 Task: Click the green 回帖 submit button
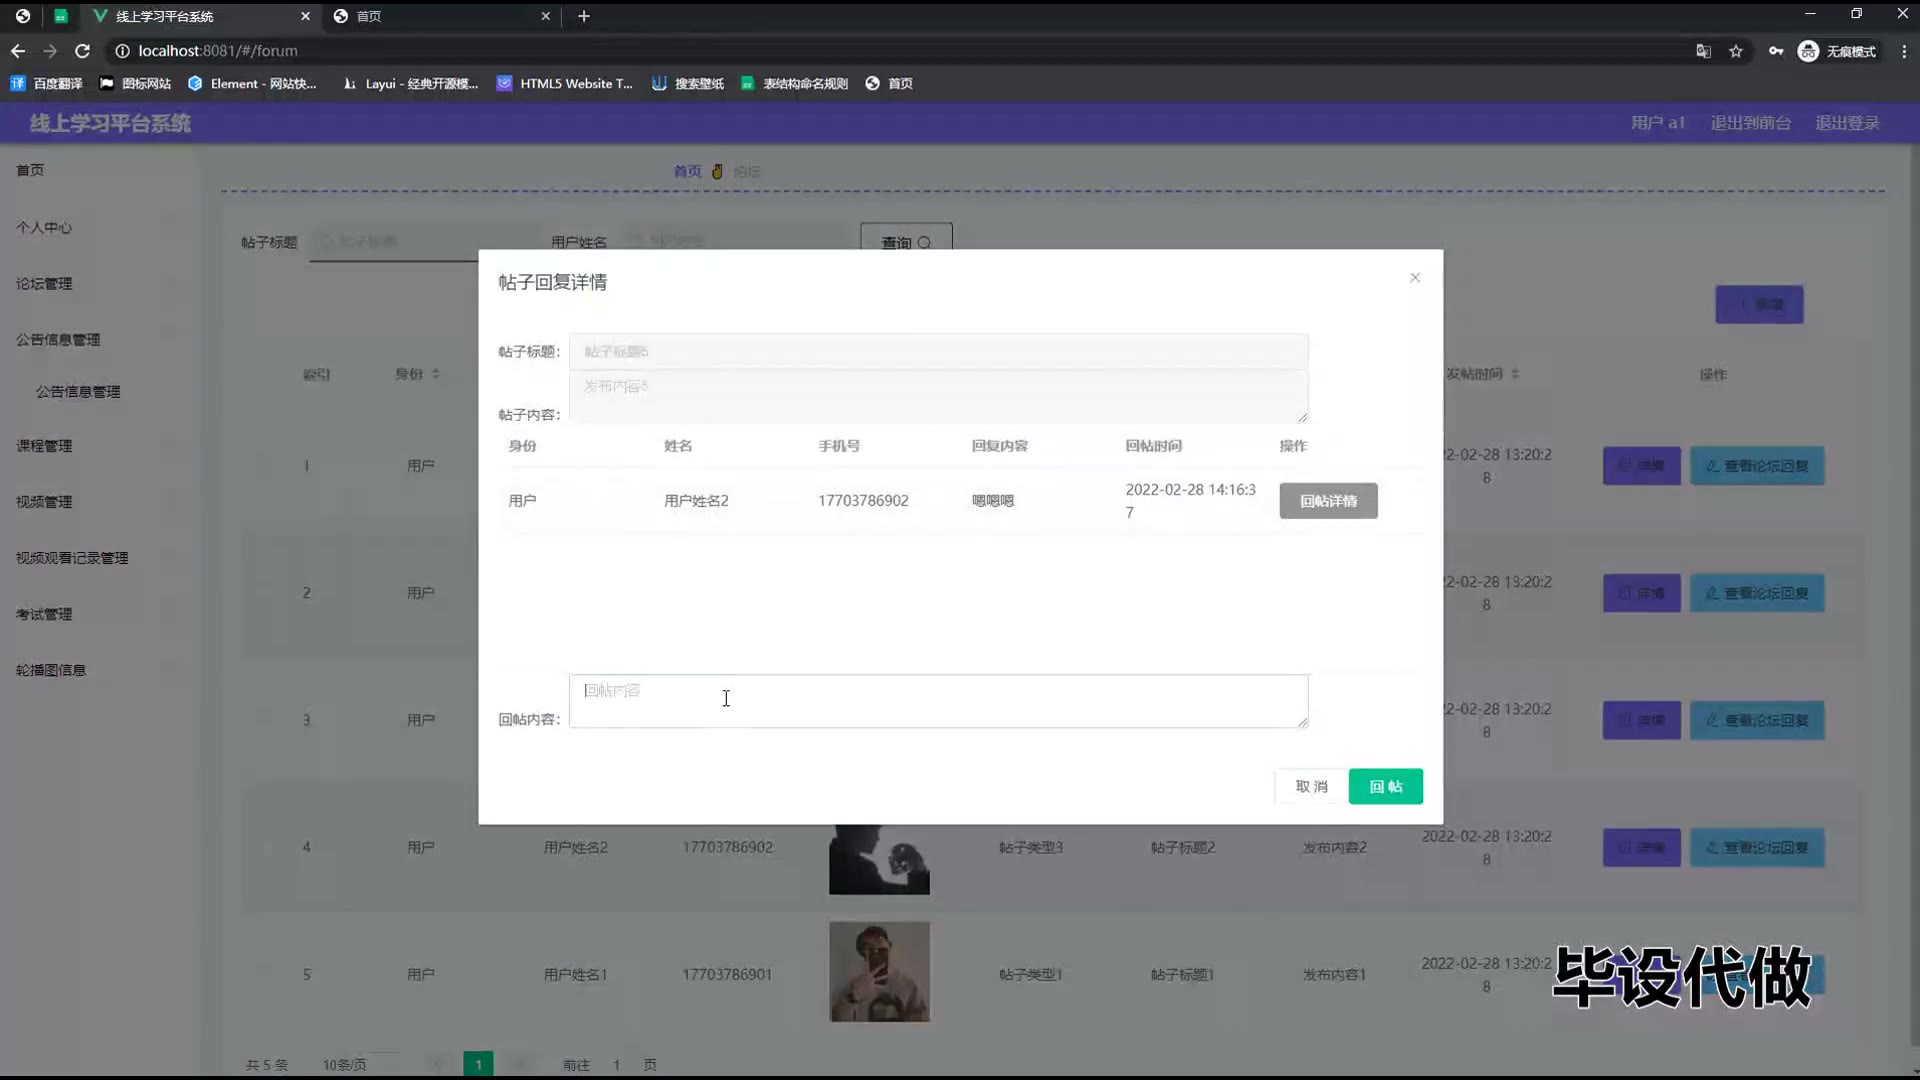point(1385,787)
